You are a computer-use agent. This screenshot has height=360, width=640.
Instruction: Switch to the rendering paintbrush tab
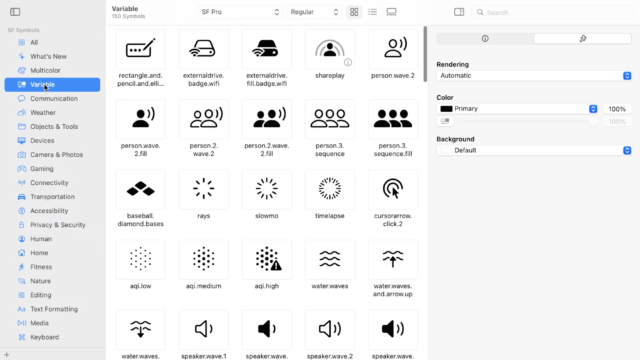[582, 38]
